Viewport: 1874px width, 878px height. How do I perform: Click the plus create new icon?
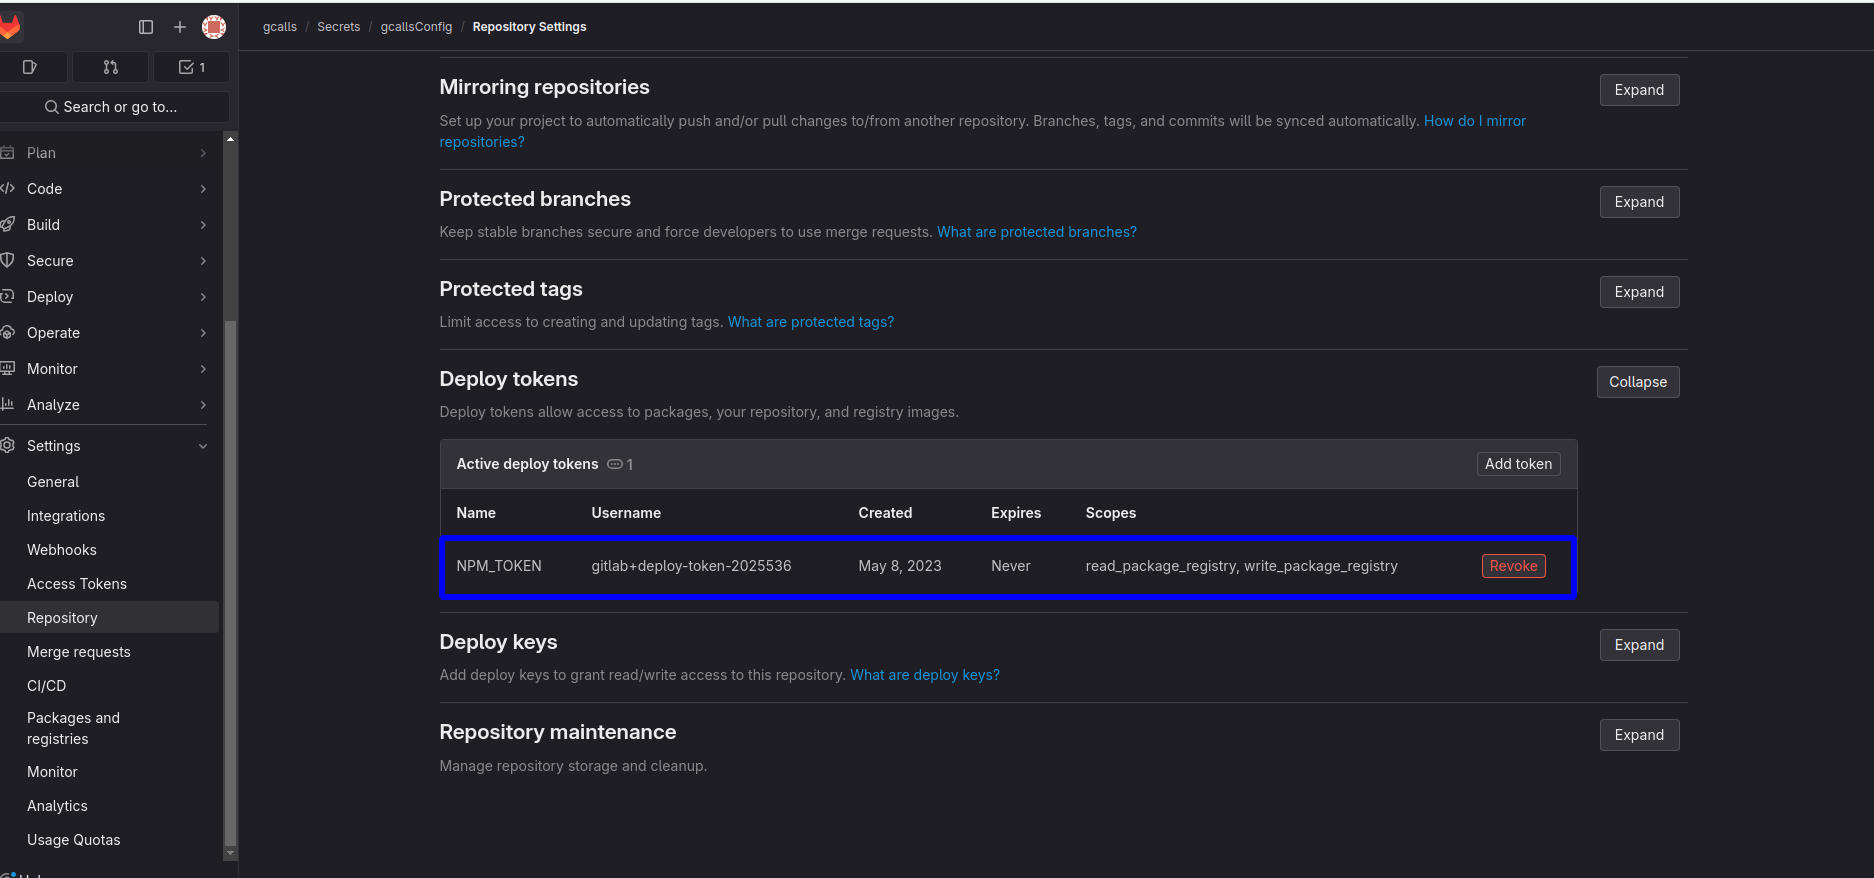click(x=180, y=27)
